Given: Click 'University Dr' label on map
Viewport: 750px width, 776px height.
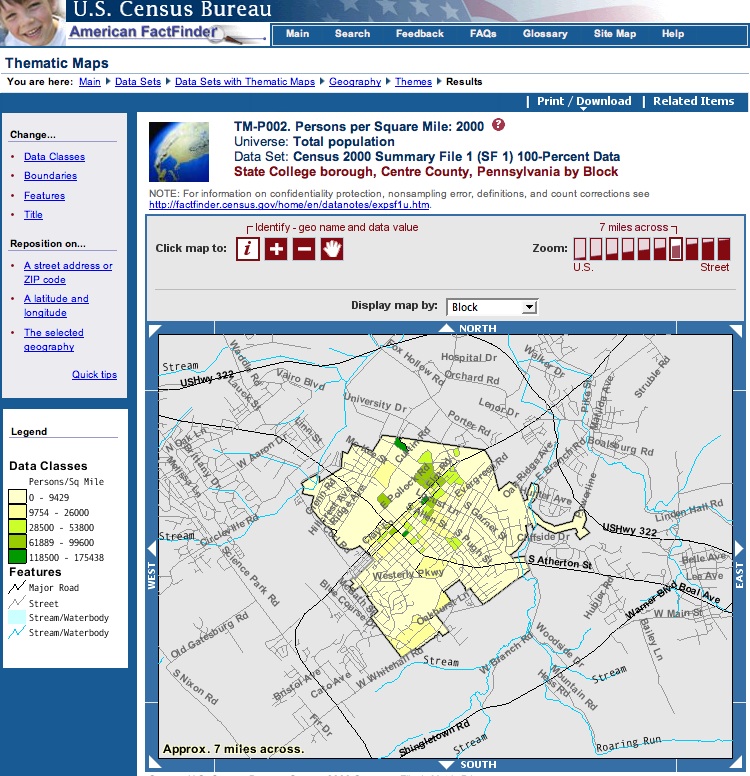Looking at the screenshot, I should [x=375, y=402].
